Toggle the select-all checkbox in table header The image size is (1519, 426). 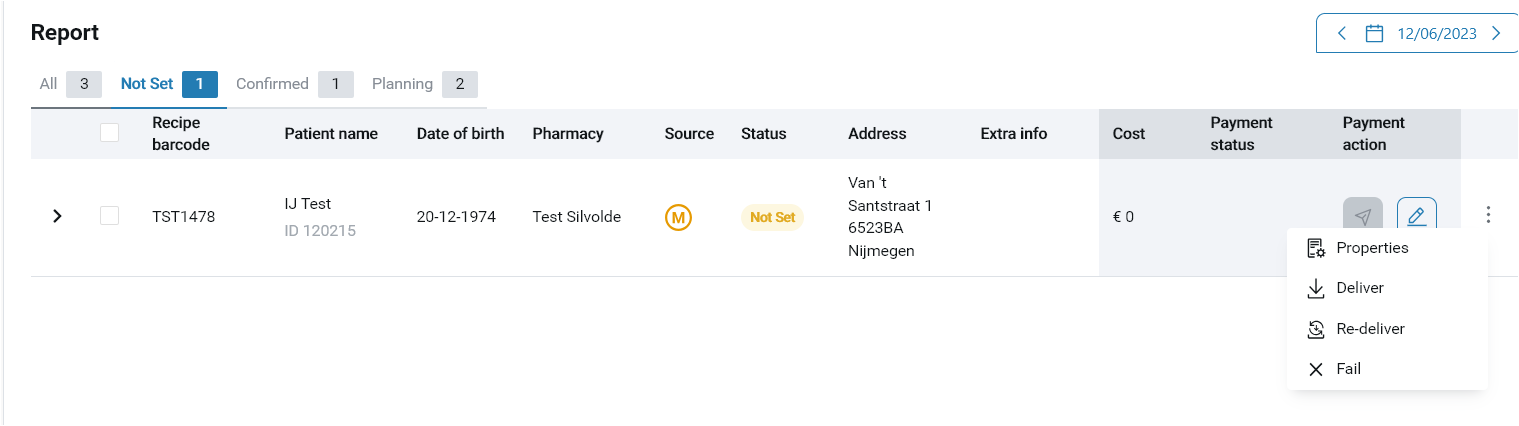pyautogui.click(x=110, y=133)
